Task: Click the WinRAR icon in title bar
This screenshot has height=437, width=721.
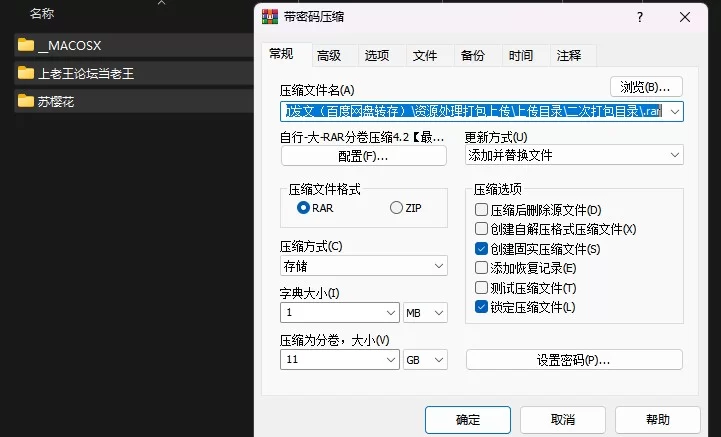Action: coord(268,17)
